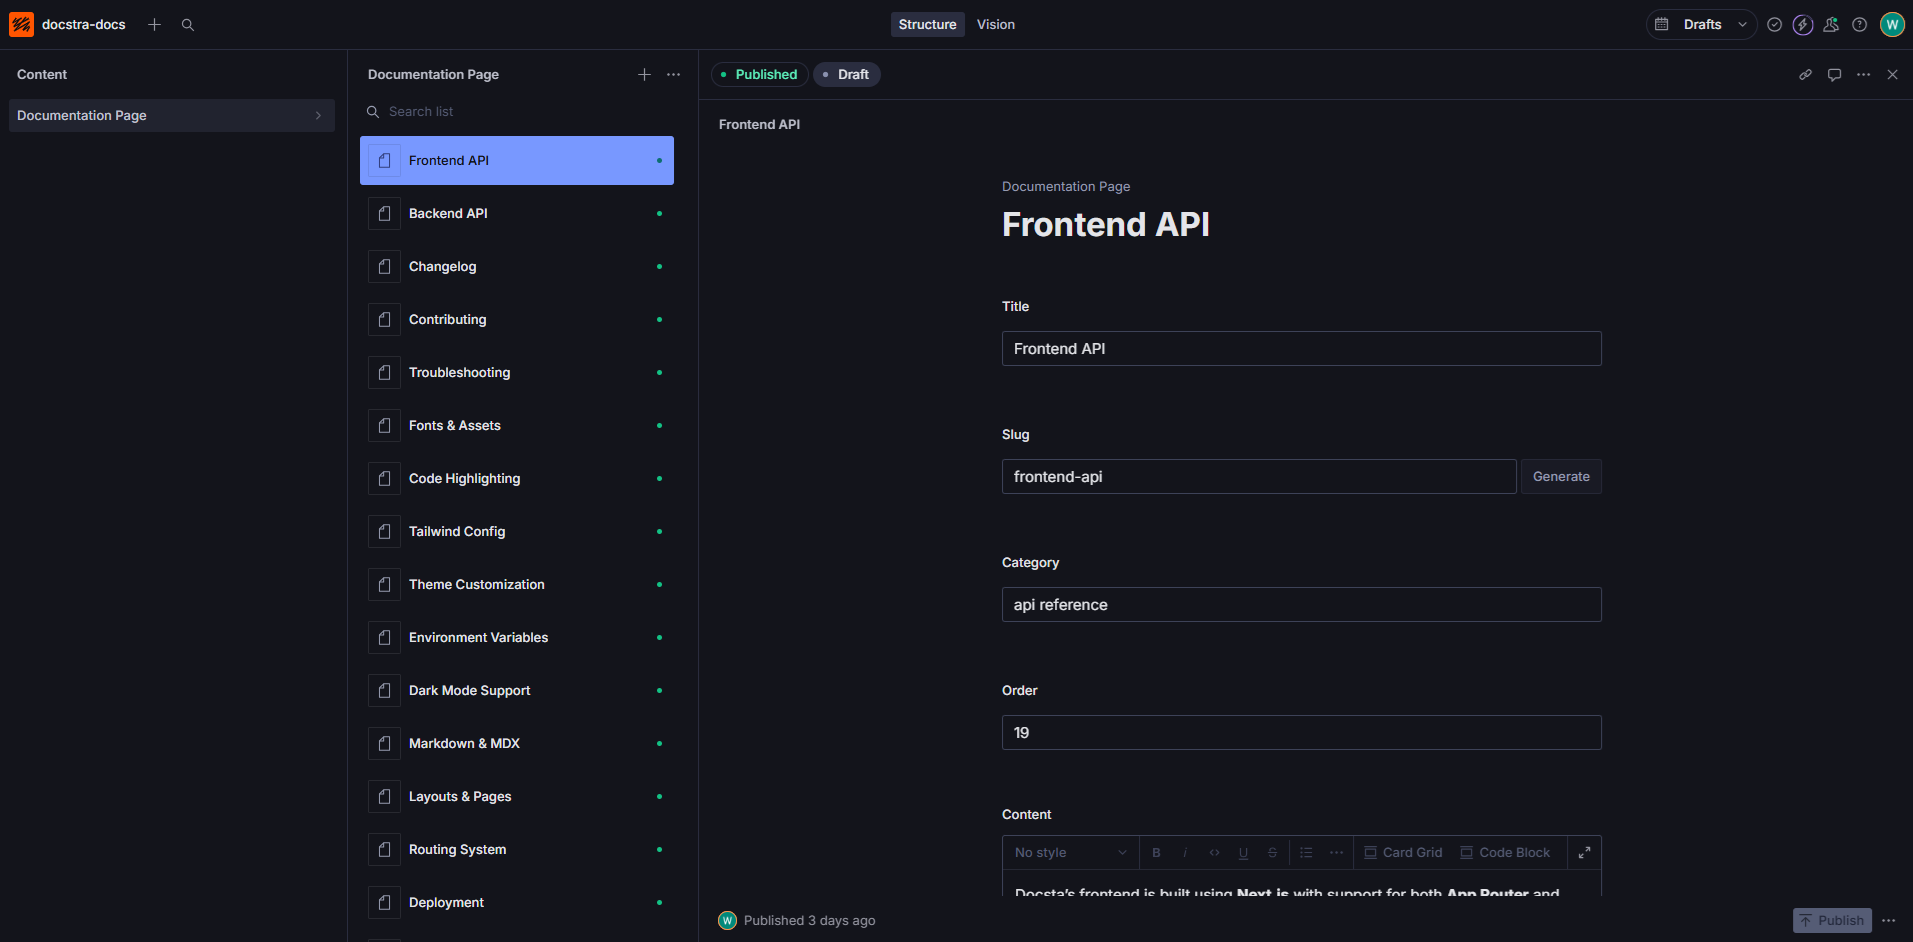This screenshot has width=1913, height=942.
Task: Copy the document link via the chain icon
Action: coord(1805,74)
